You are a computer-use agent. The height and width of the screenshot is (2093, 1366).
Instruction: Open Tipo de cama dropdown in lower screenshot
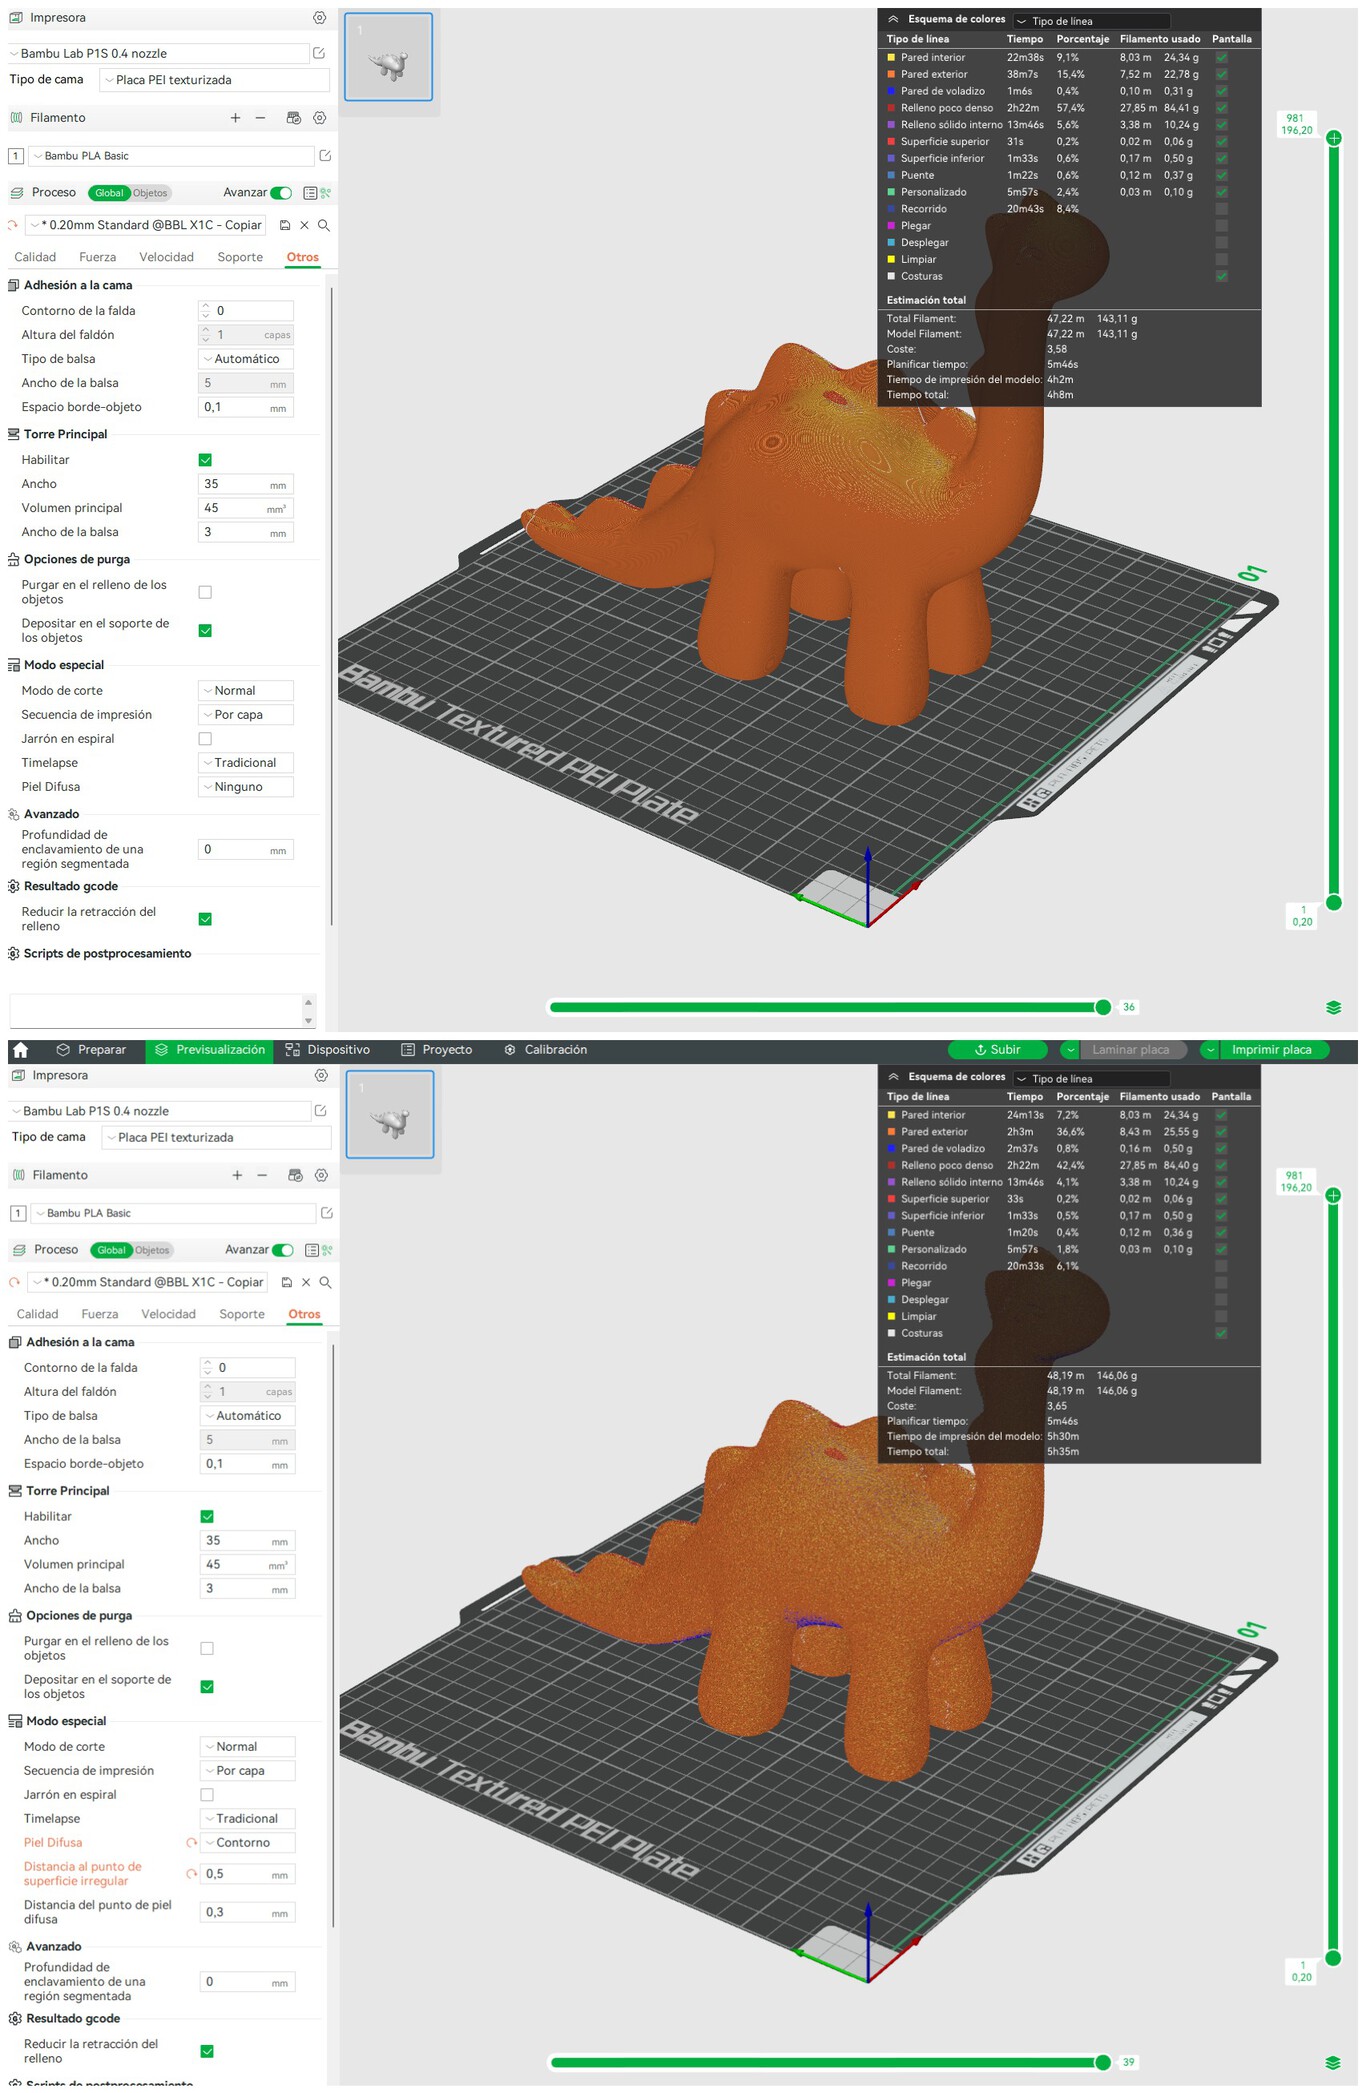[x=216, y=1137]
